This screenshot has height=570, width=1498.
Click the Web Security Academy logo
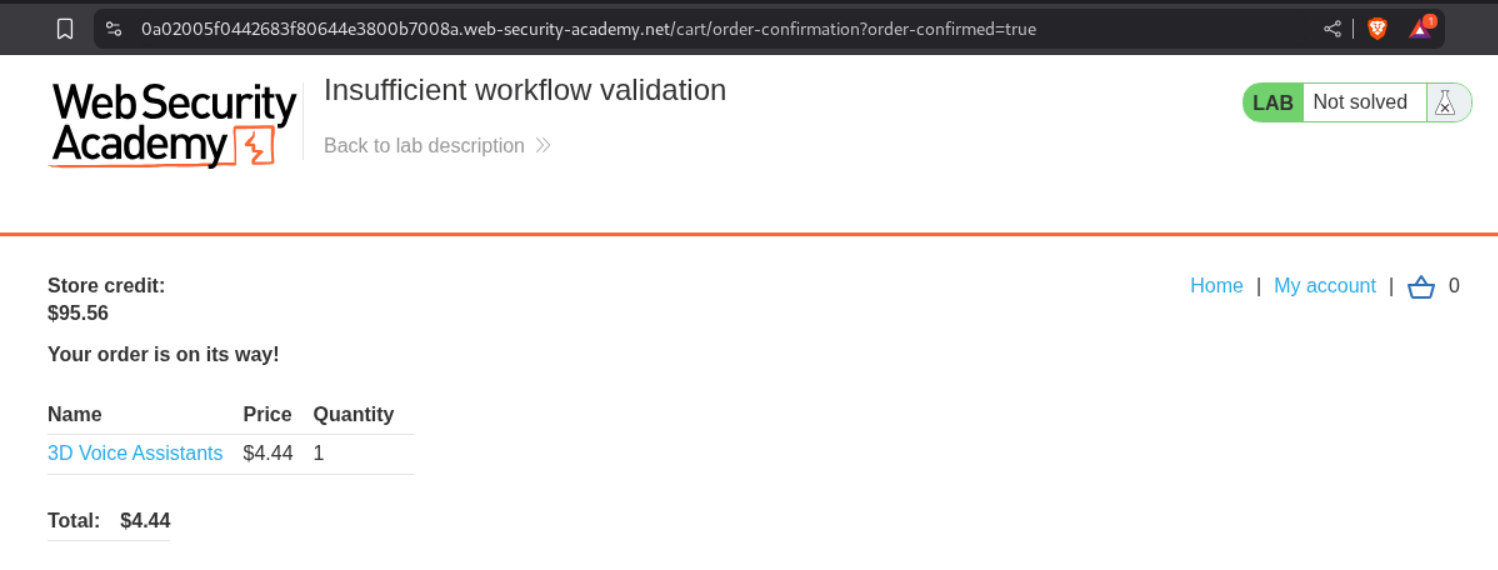tap(174, 124)
